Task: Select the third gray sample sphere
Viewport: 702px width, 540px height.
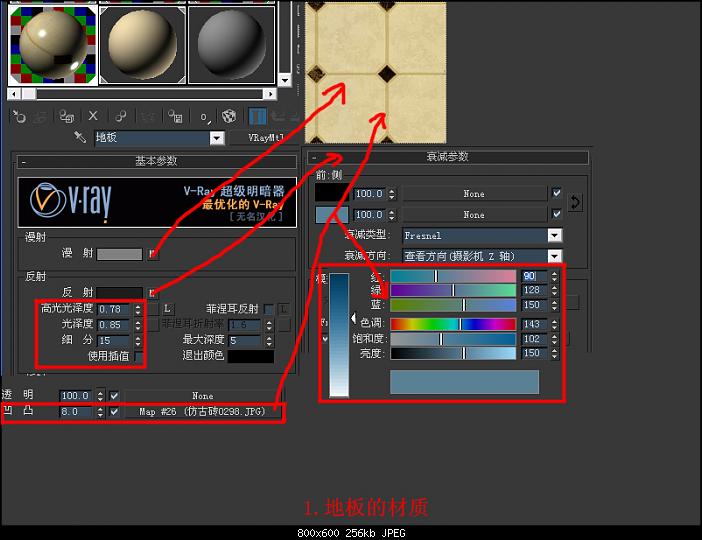Action: (x=231, y=45)
